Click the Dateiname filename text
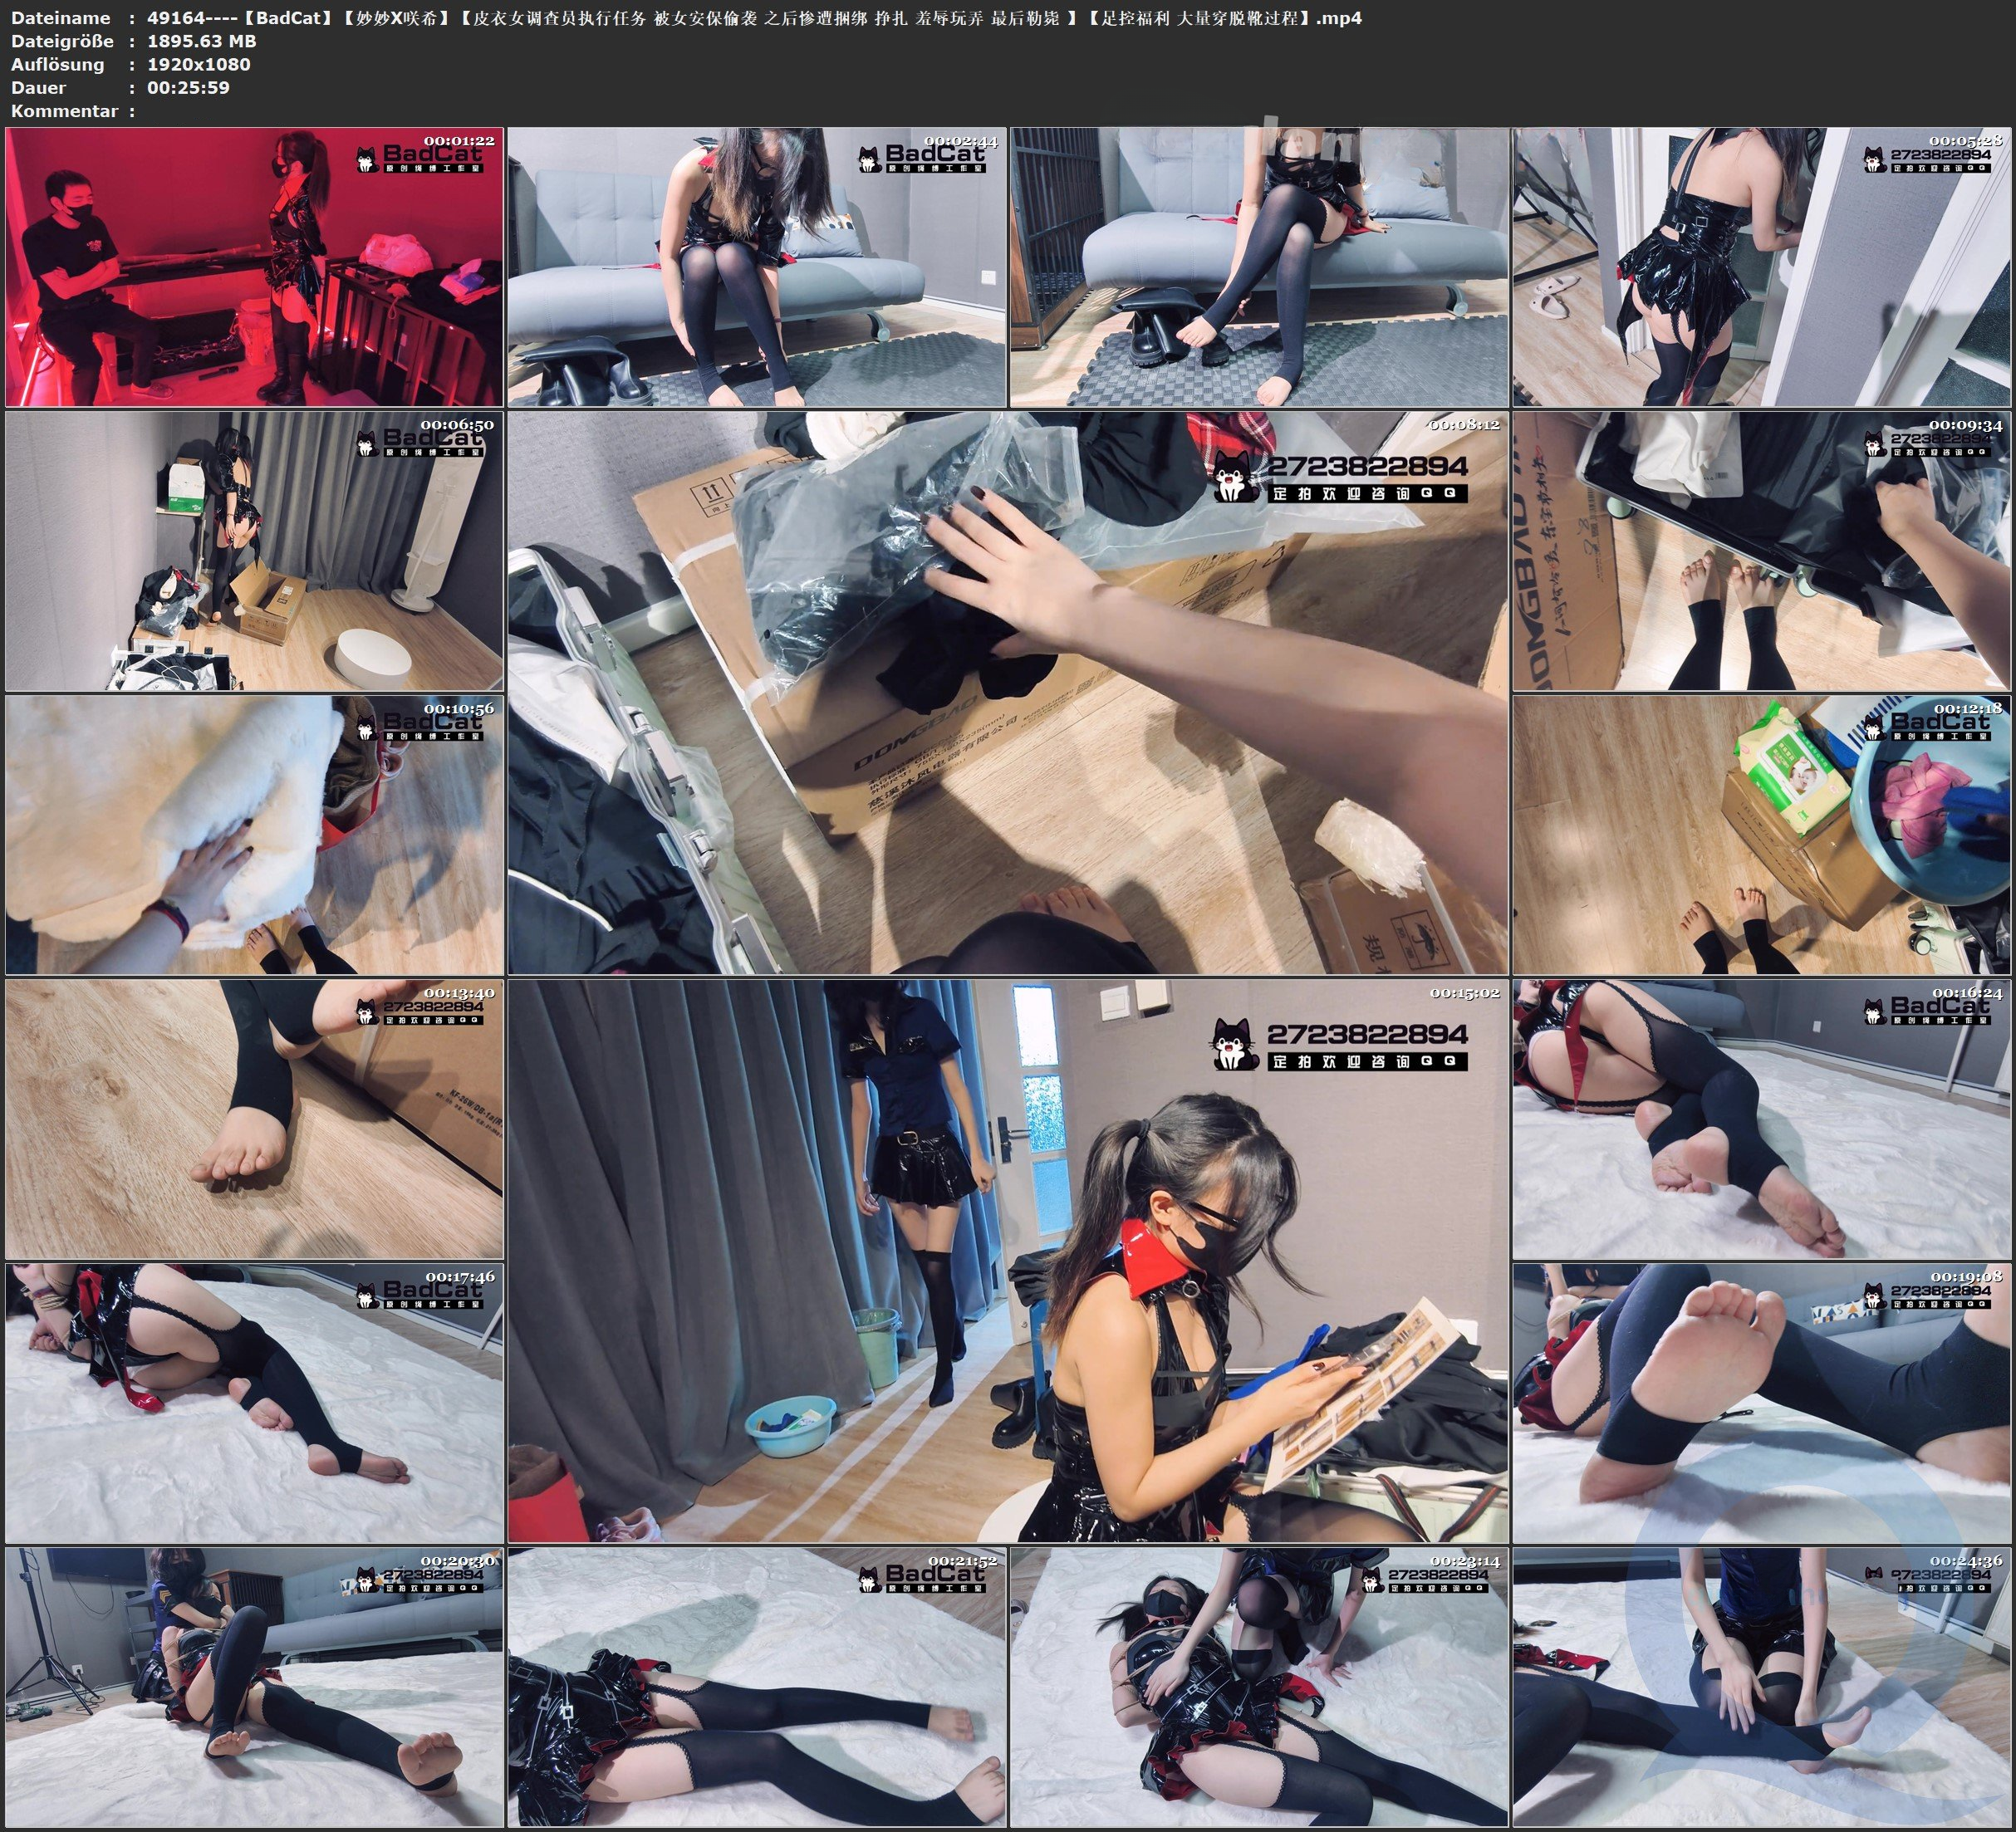Image resolution: width=2016 pixels, height=1832 pixels. (x=754, y=18)
